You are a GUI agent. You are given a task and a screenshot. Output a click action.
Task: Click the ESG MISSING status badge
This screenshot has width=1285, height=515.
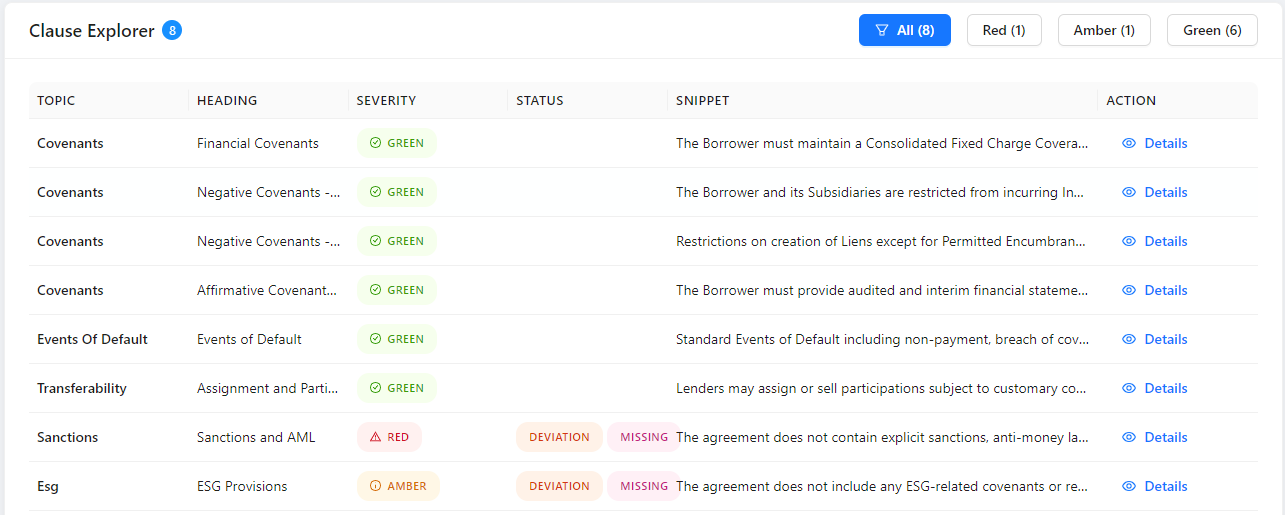coord(643,486)
